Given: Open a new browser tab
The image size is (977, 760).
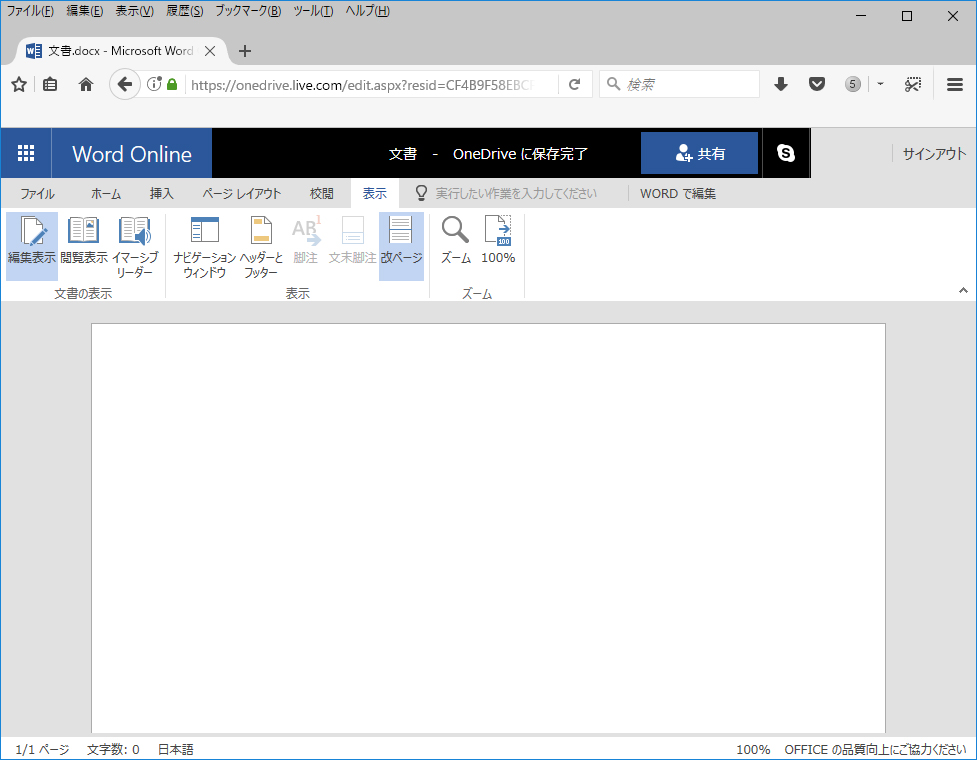Looking at the screenshot, I should (245, 51).
